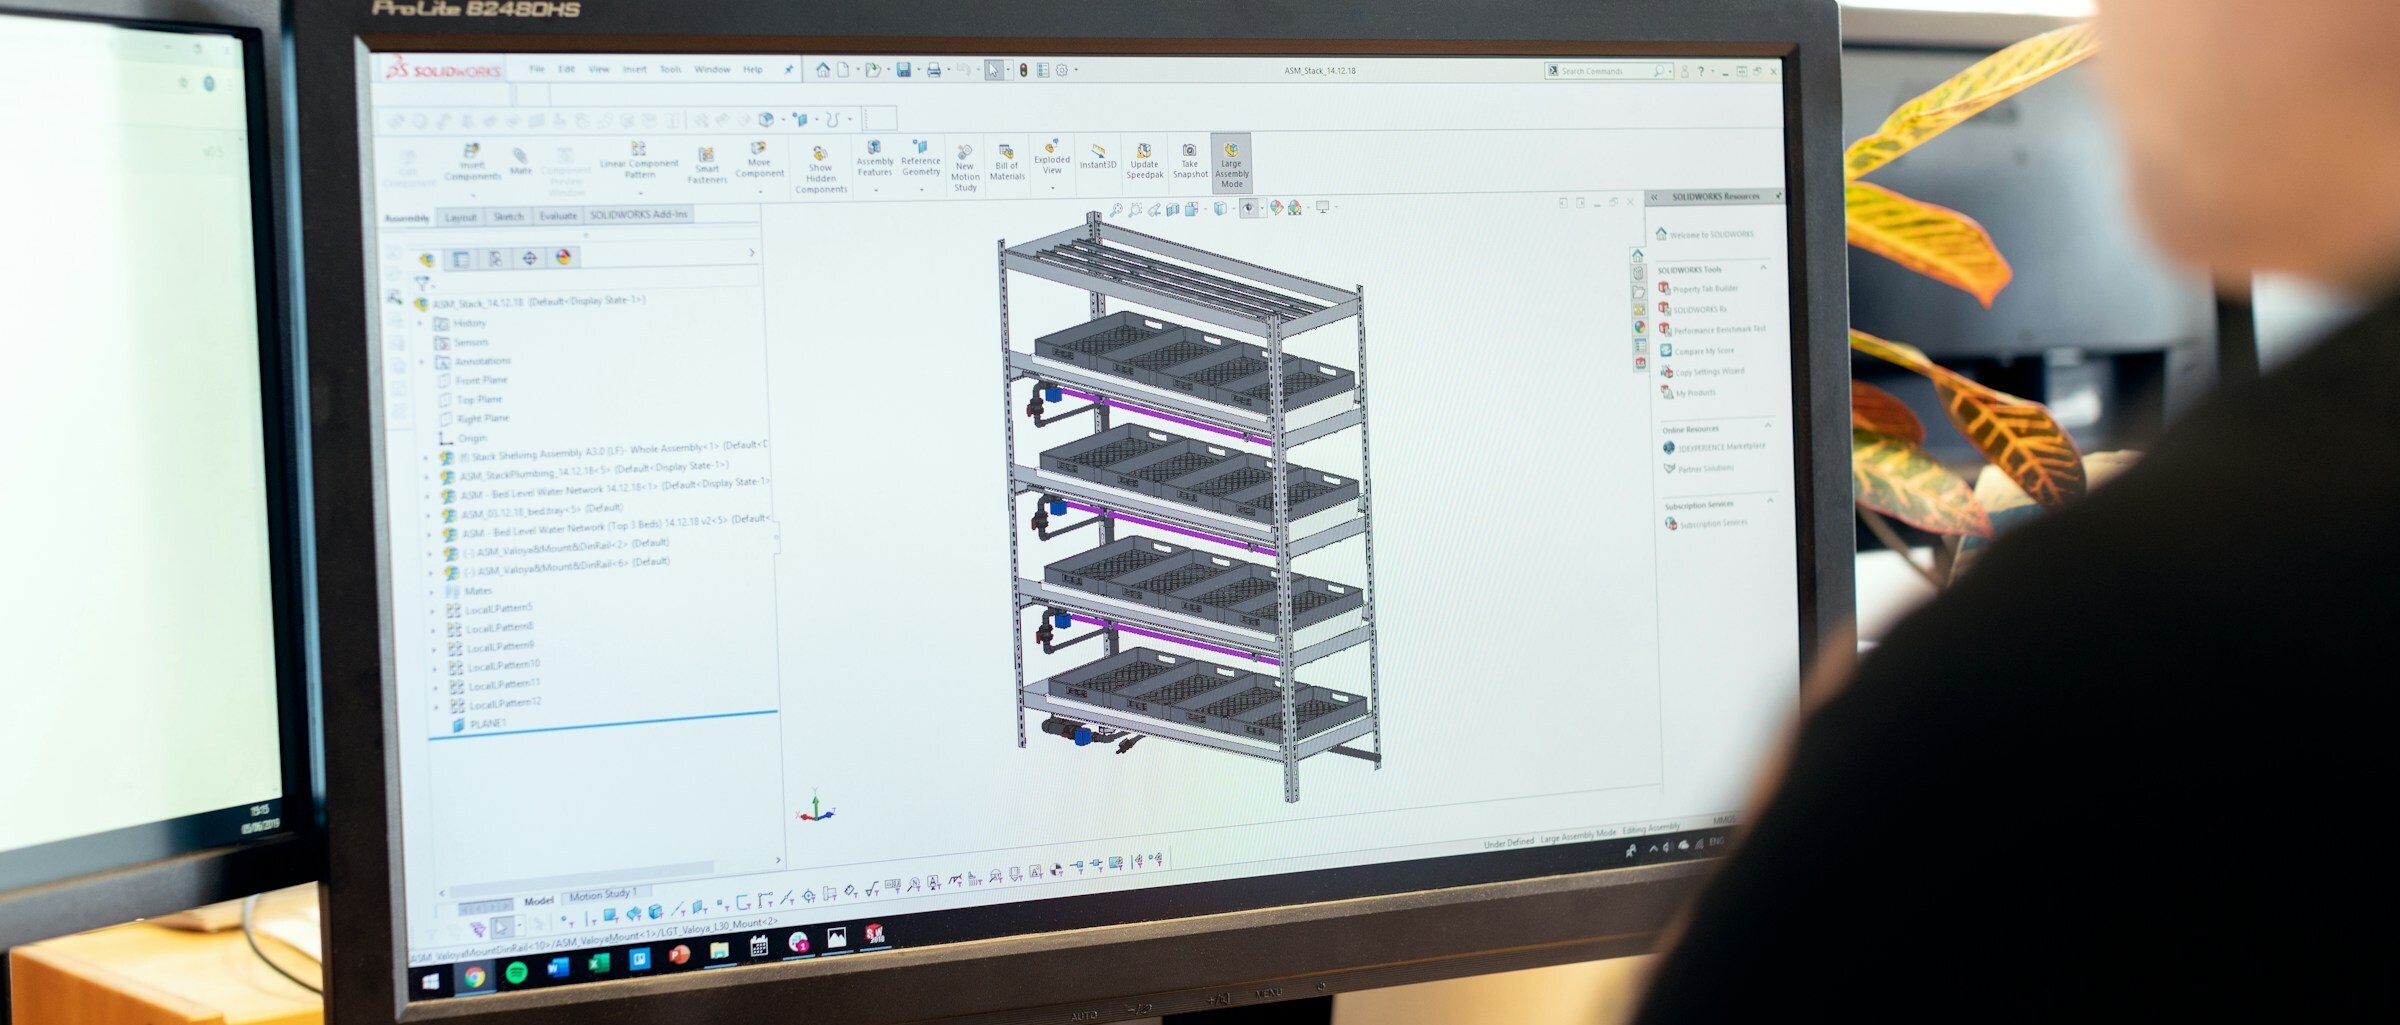Click the Exploded View tool
The width and height of the screenshot is (2400, 1025).
click(x=1051, y=158)
